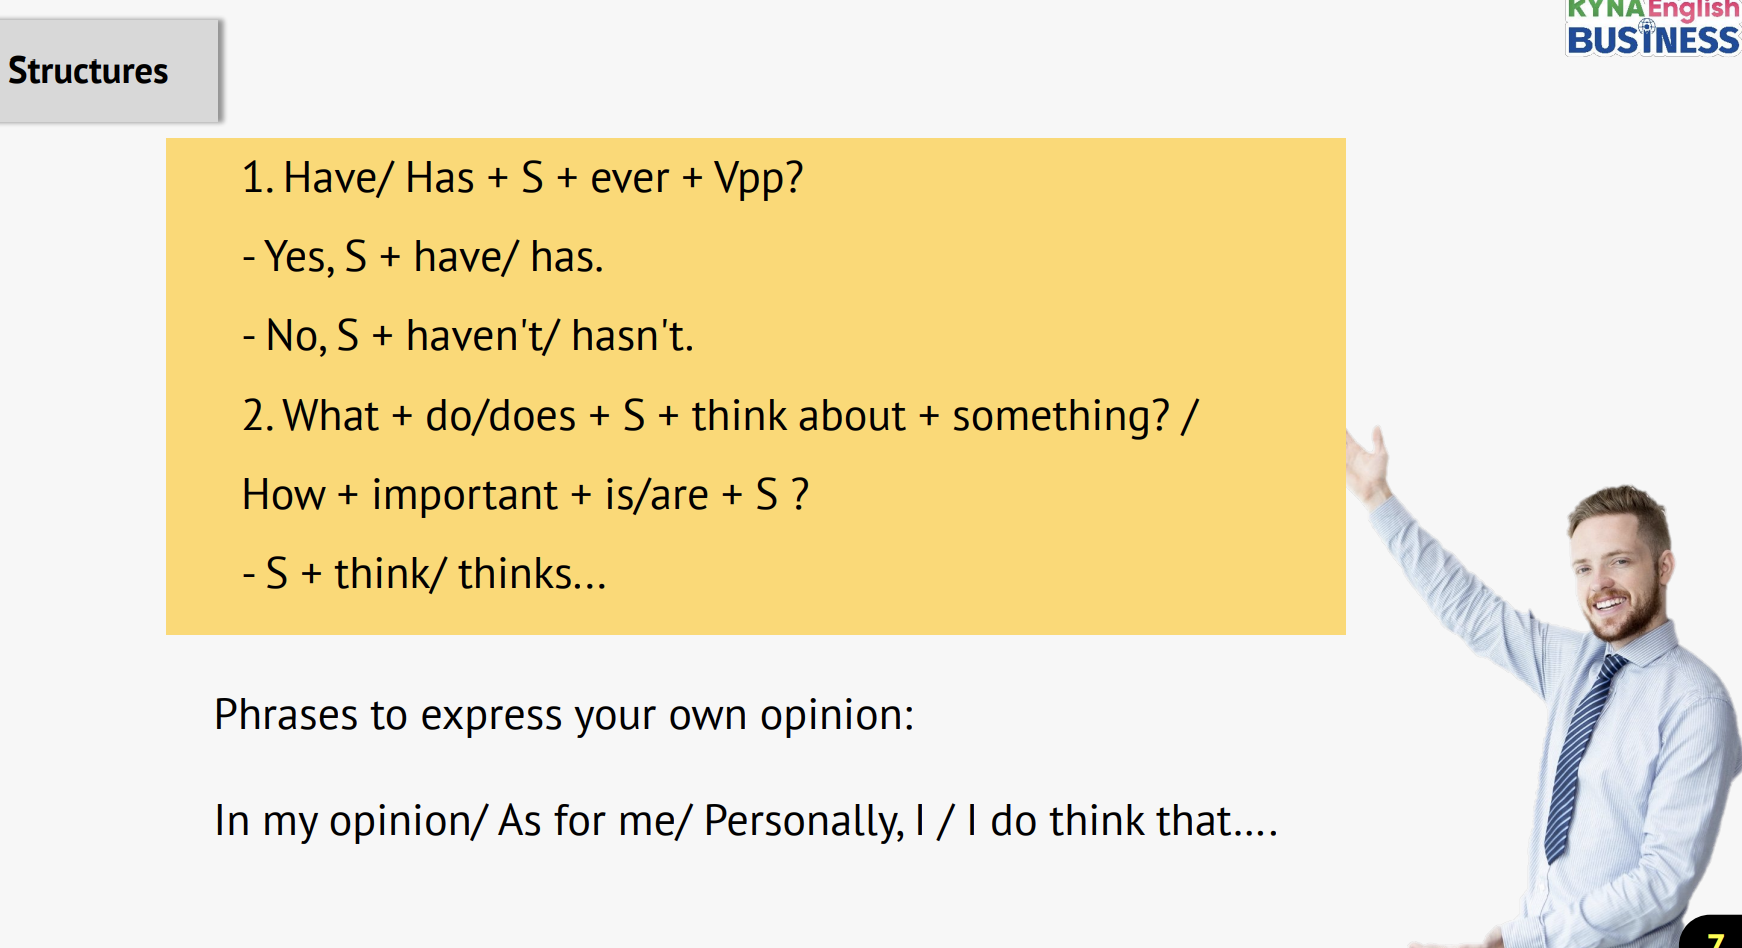Click the 'S + think/ thinks...' line
1742x948 pixels.
click(424, 574)
